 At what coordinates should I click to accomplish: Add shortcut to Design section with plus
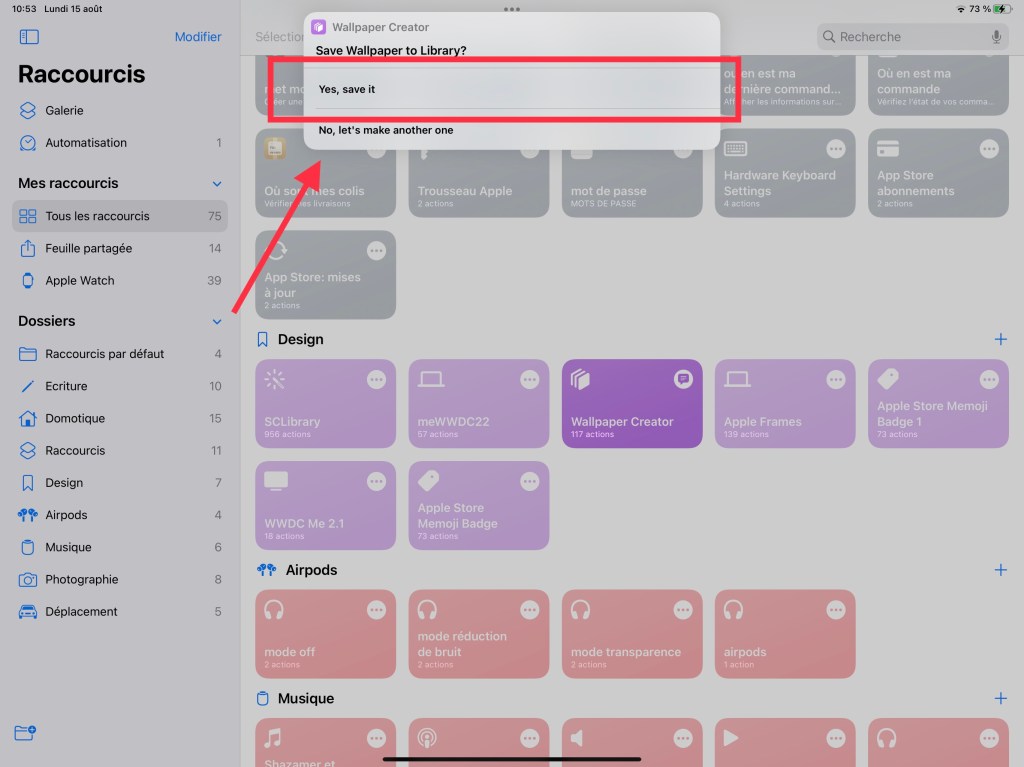pyautogui.click(x=1000, y=340)
